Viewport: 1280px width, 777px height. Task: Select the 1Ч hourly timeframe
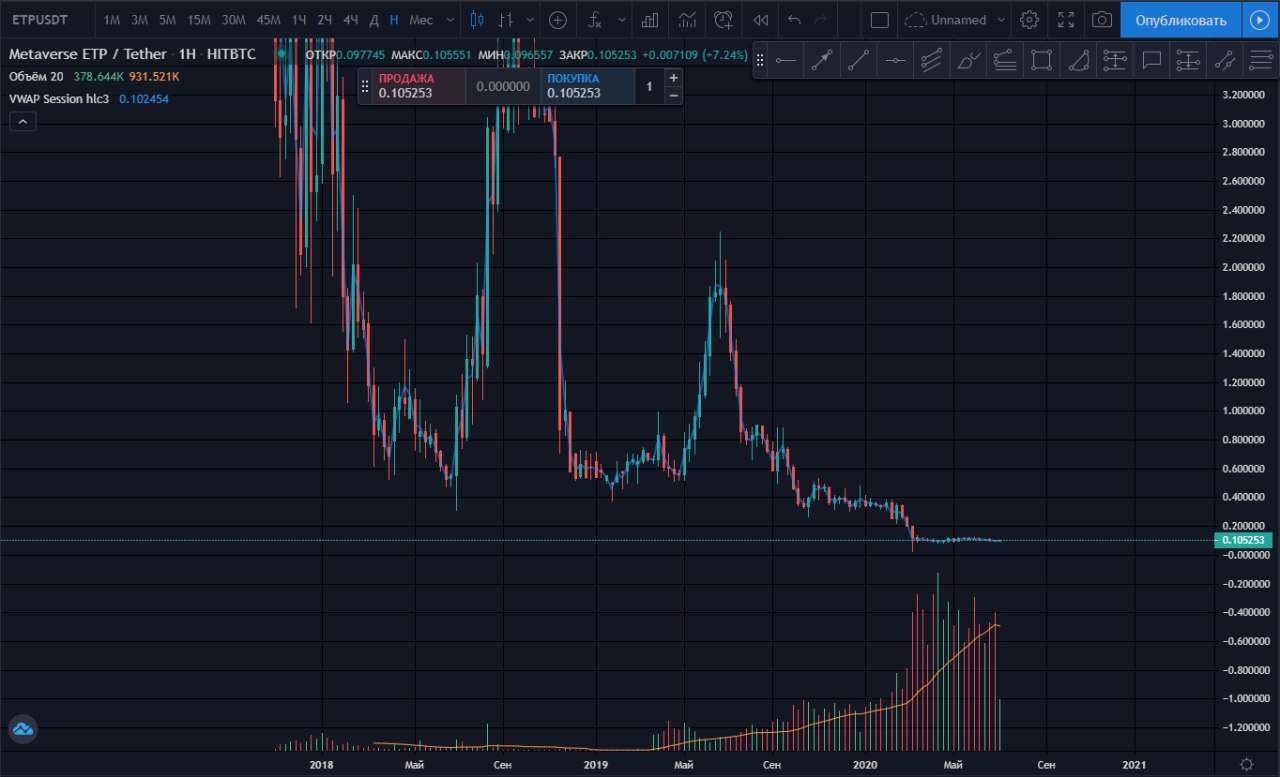click(299, 20)
